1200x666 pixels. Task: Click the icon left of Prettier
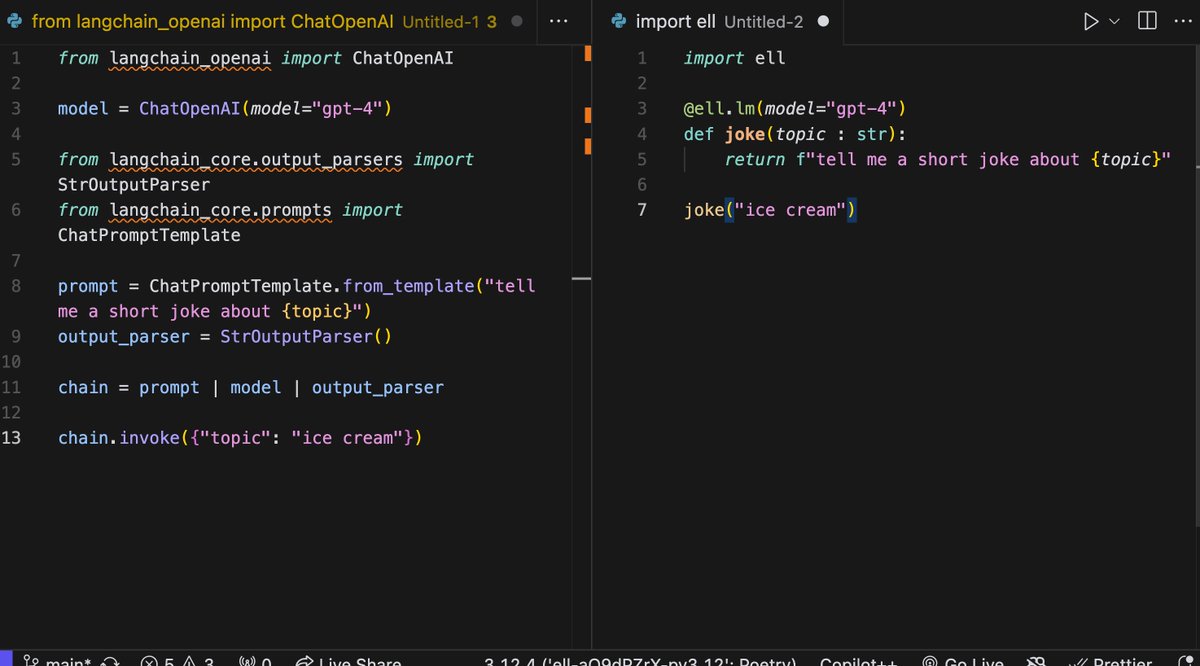tap(1035, 660)
